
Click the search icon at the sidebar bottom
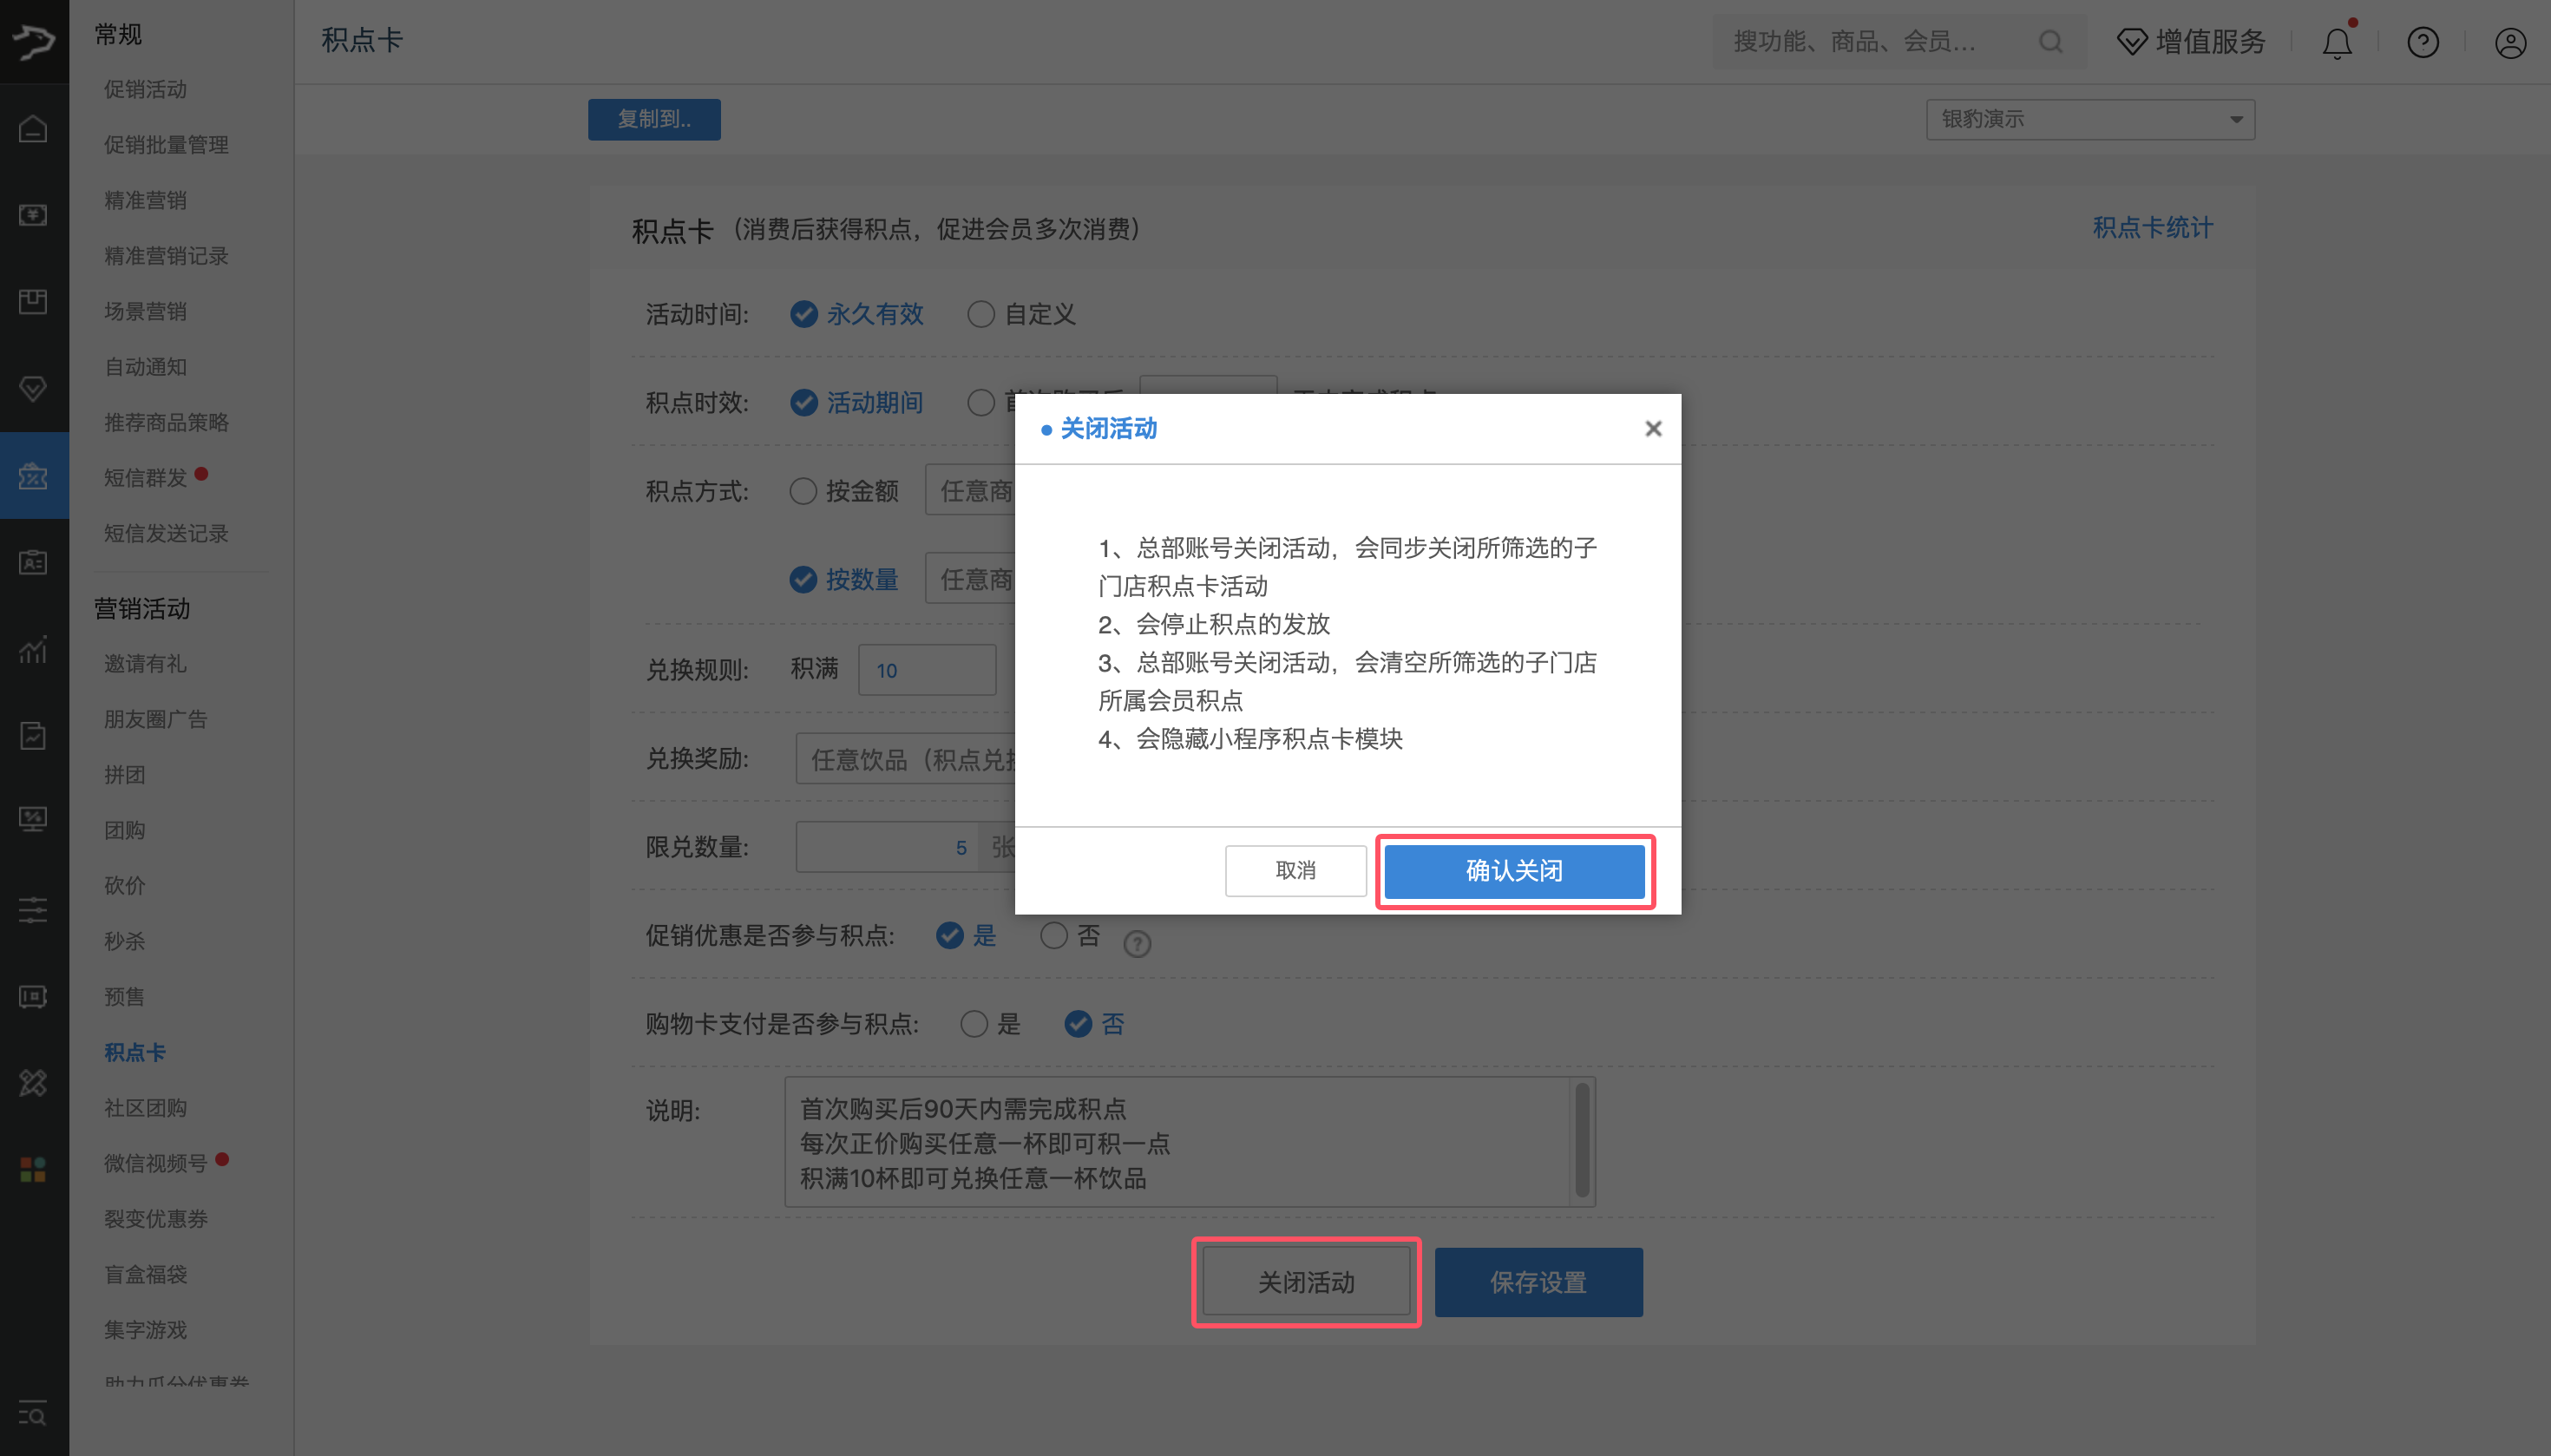(x=33, y=1414)
